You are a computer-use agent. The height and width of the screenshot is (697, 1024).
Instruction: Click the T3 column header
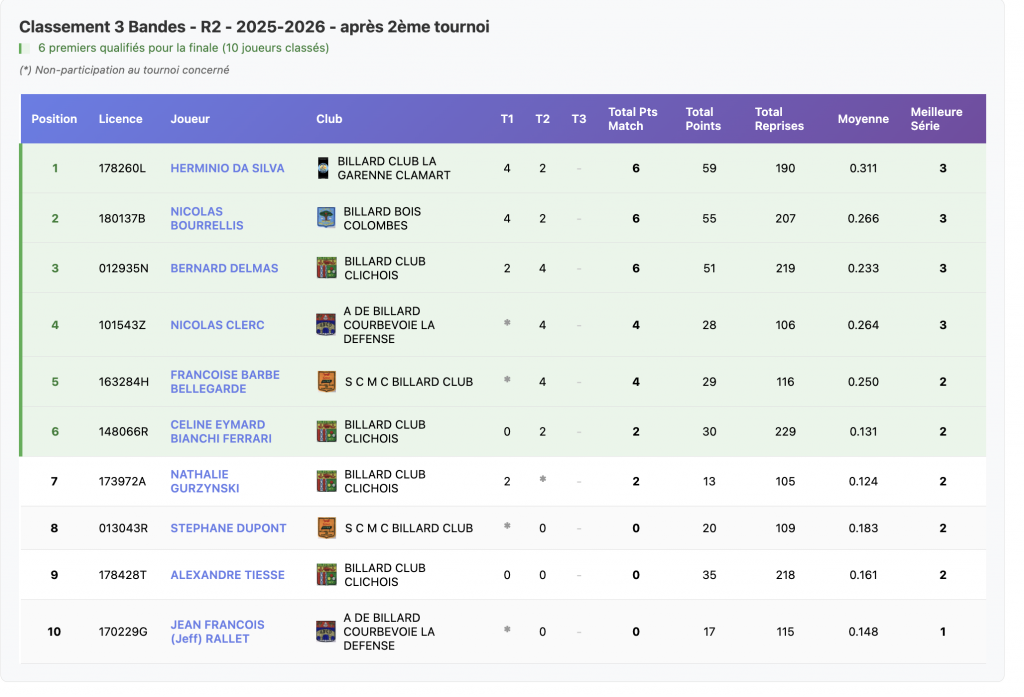pos(579,119)
